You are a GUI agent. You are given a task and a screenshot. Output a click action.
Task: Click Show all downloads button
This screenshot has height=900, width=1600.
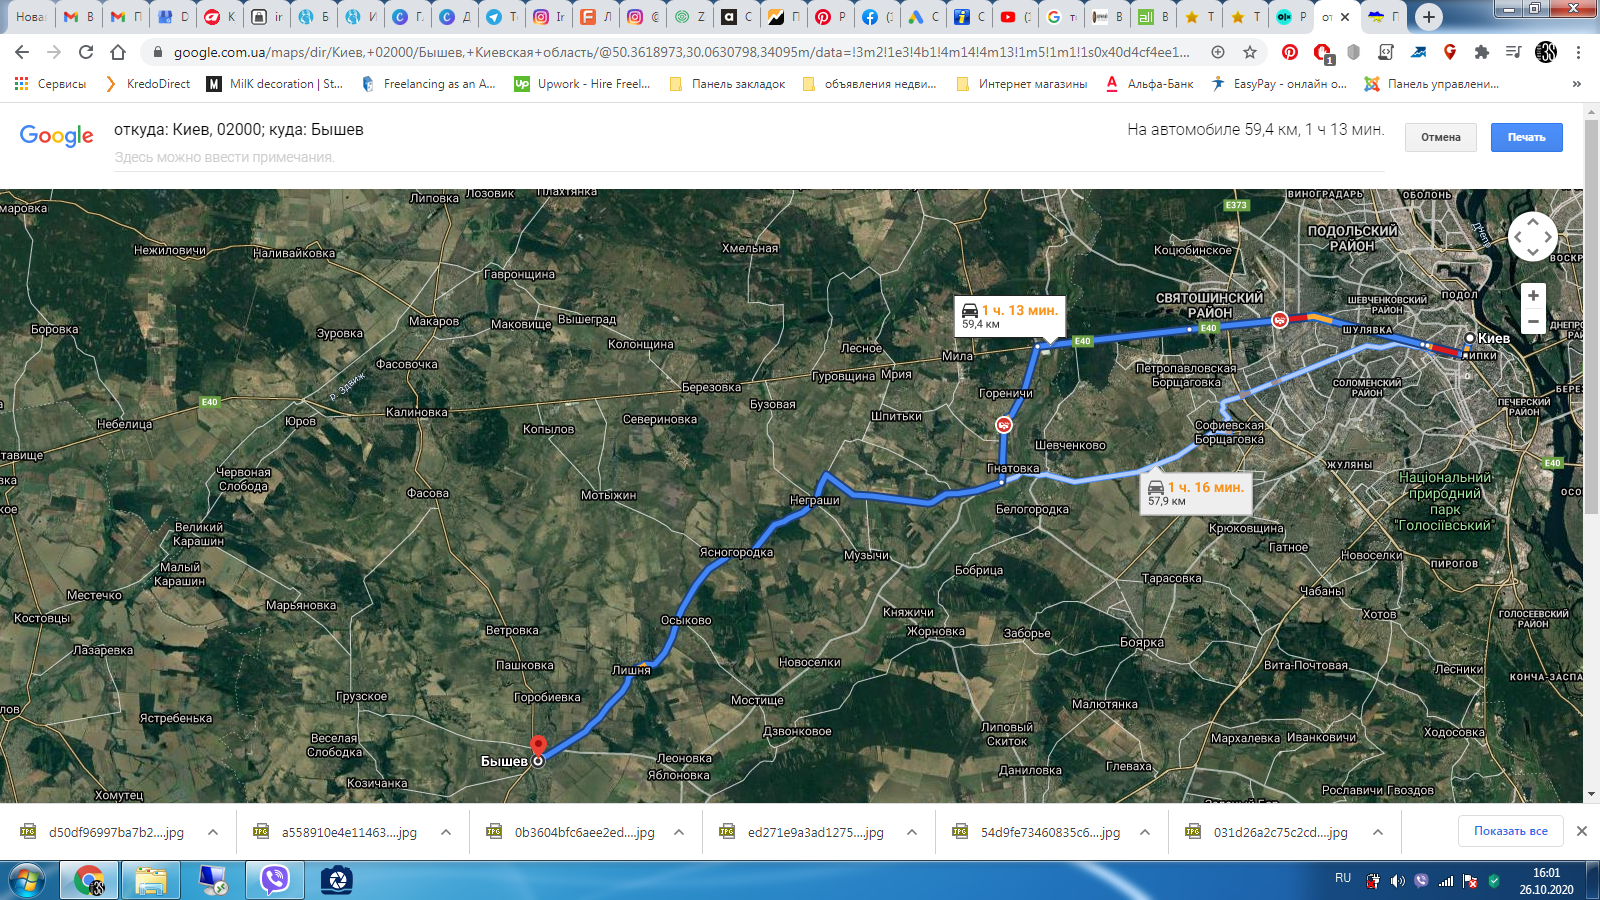1511,831
